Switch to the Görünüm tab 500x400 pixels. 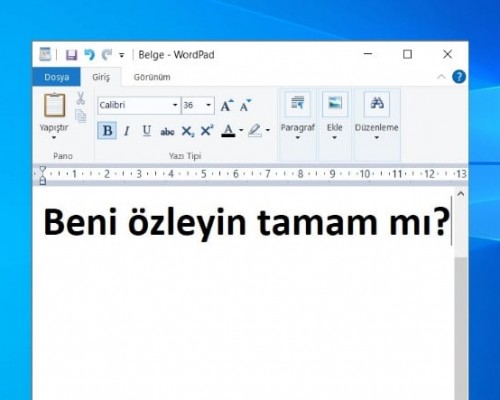pyautogui.click(x=152, y=77)
